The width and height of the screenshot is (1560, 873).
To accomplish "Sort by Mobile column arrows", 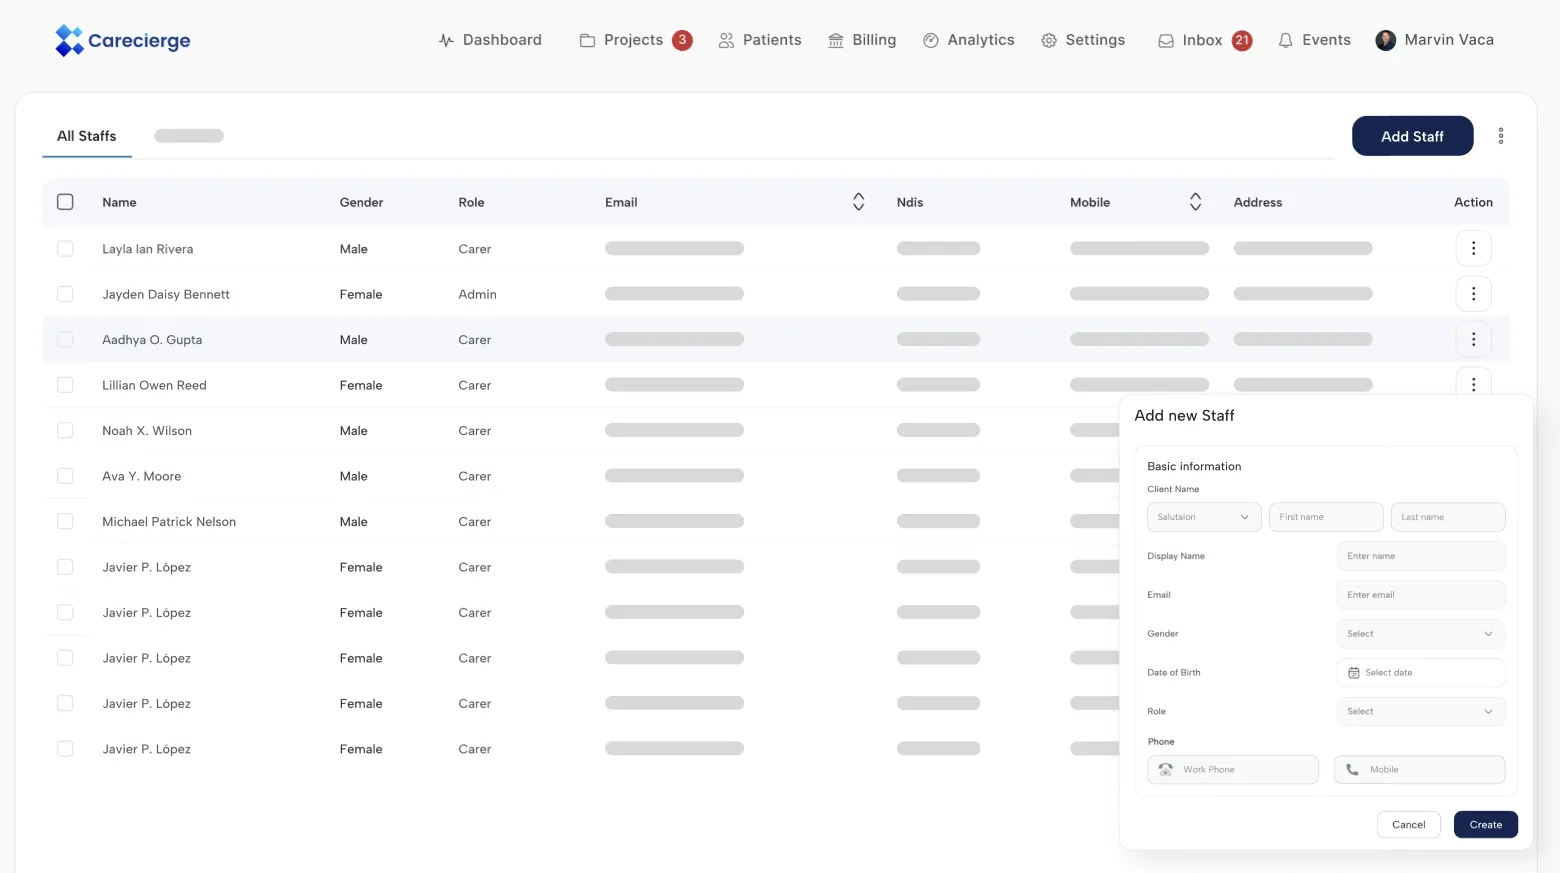I will (x=1195, y=202).
